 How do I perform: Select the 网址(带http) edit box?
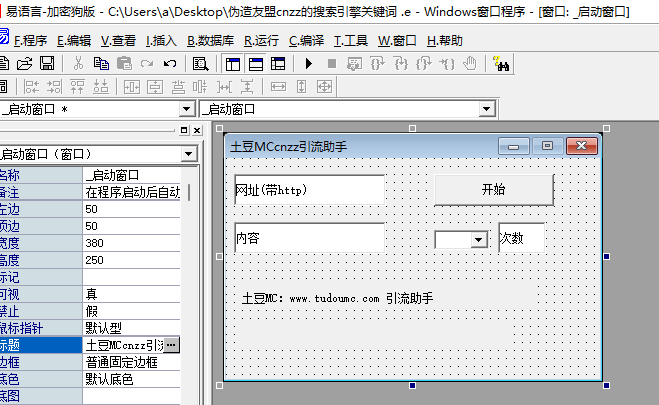309,190
